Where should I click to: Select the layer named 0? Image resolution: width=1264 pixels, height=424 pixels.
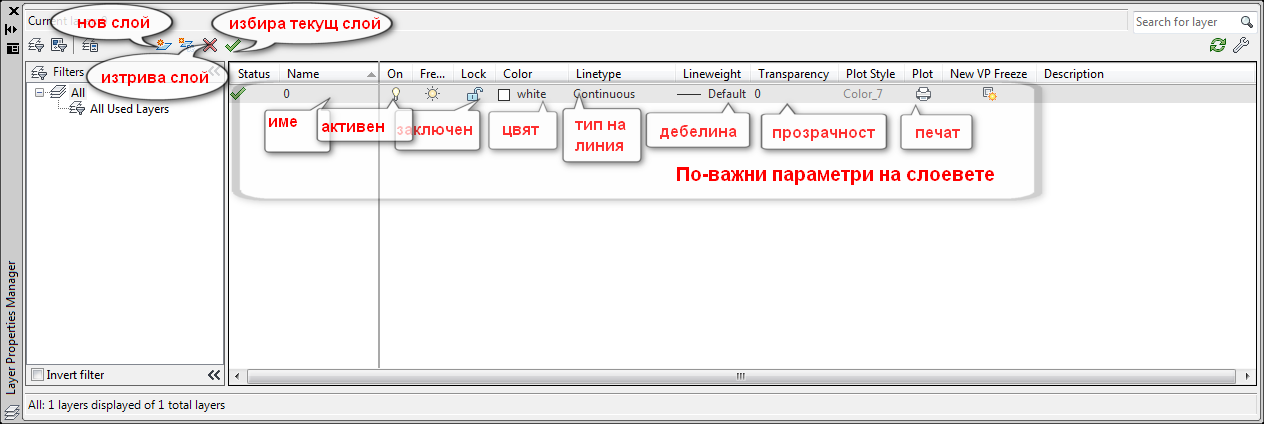pos(286,93)
